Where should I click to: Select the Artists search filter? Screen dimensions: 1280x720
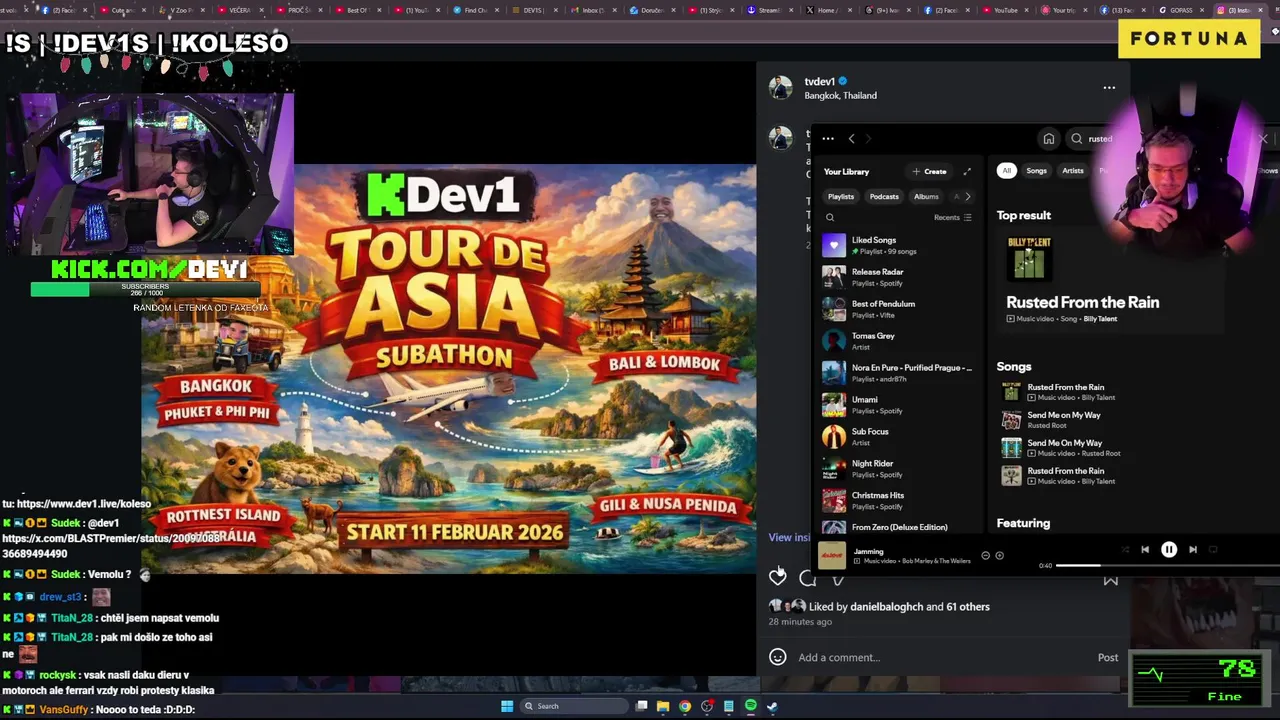[x=1073, y=171]
